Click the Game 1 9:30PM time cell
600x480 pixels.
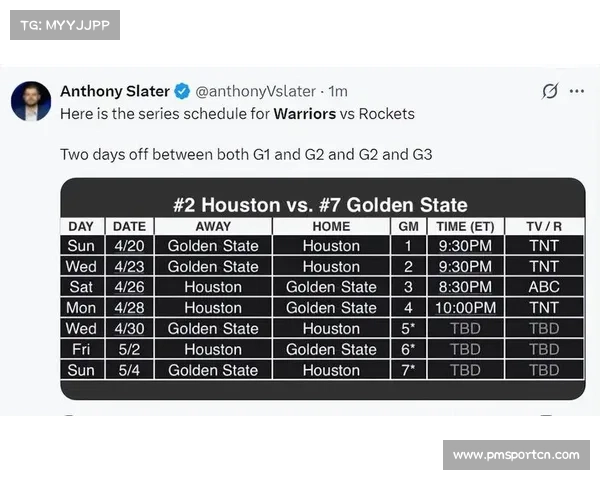(x=465, y=245)
